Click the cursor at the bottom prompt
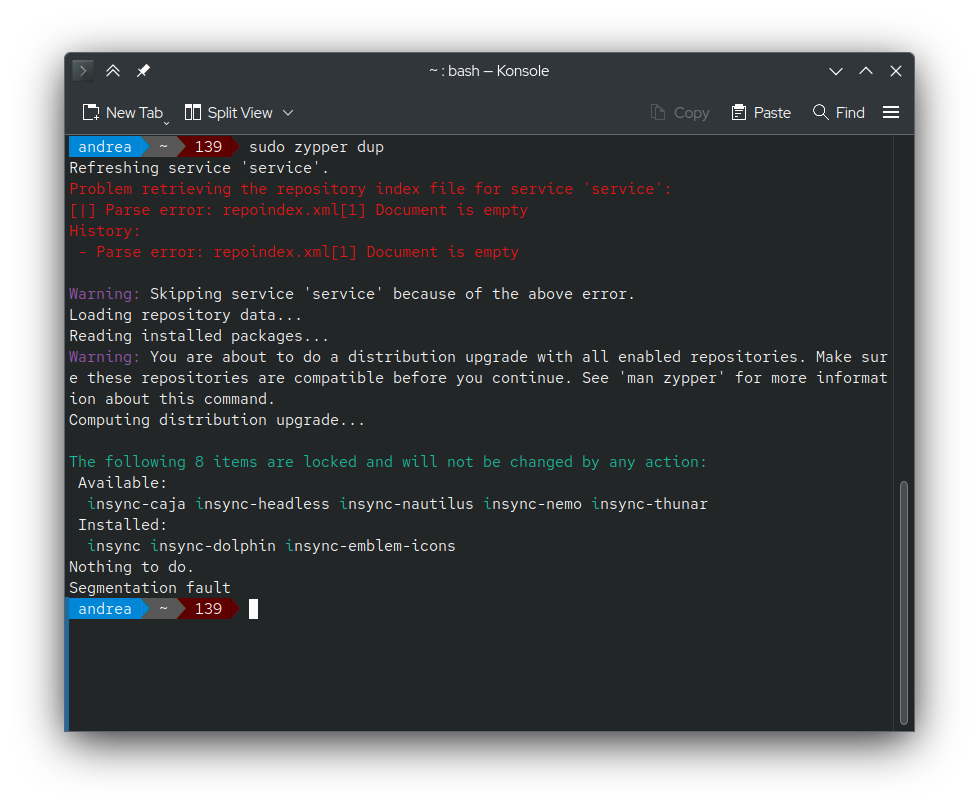The image size is (979, 808). pyautogui.click(x=253, y=609)
